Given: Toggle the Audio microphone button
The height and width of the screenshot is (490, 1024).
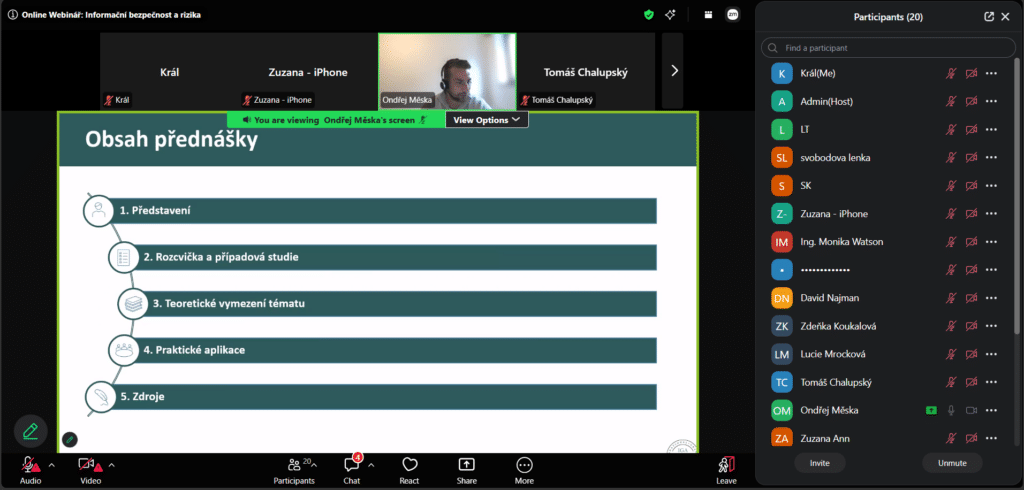Looking at the screenshot, I should (x=30, y=470).
